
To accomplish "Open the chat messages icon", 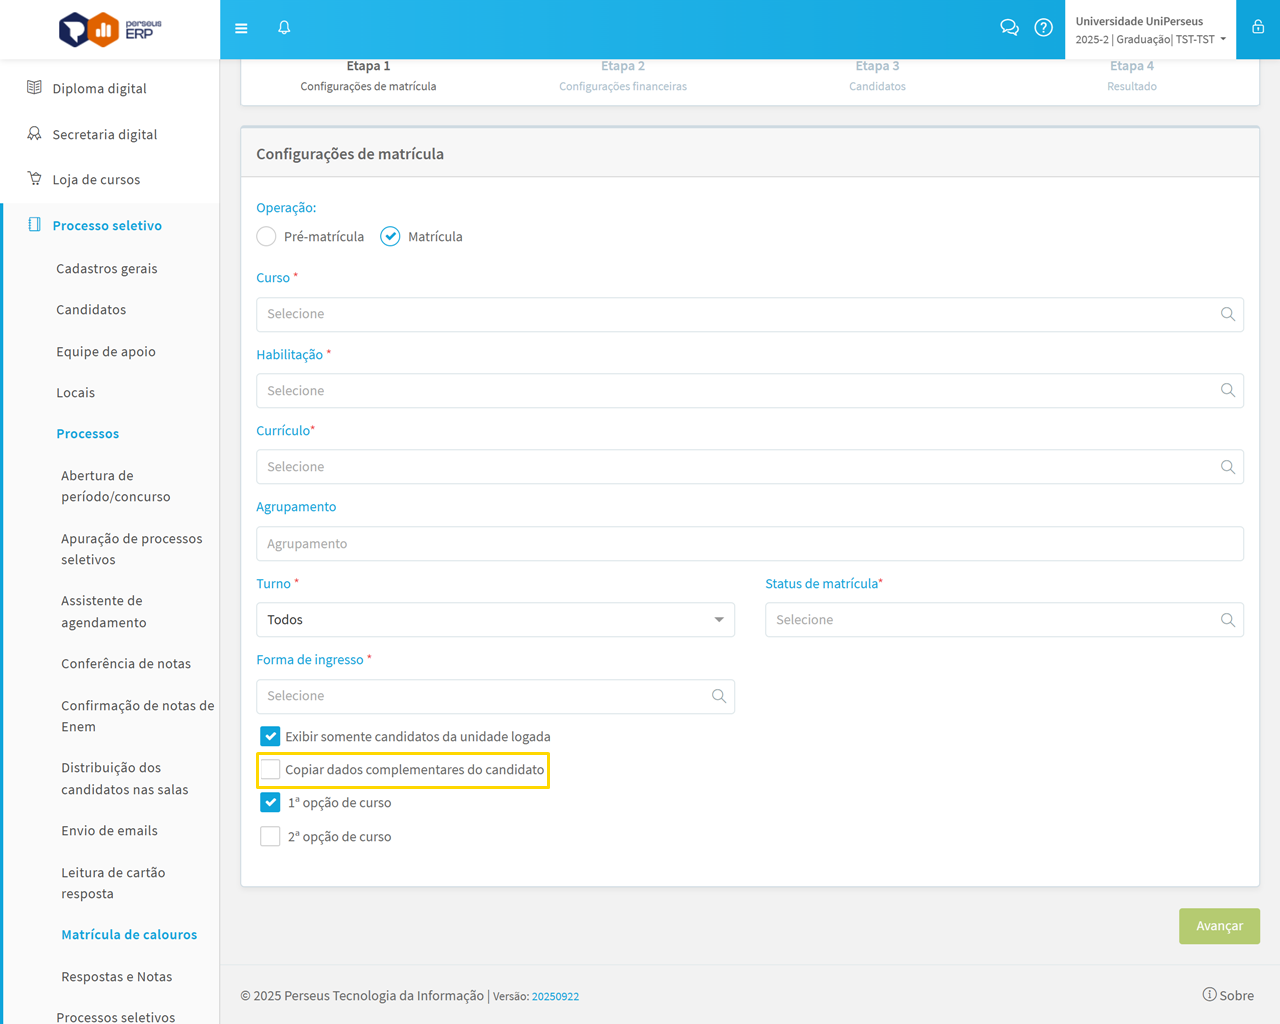I will click(x=1009, y=28).
